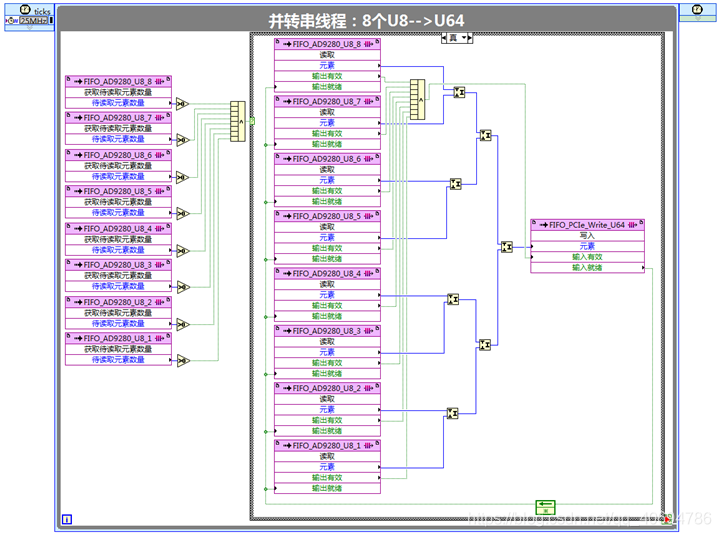Select the FIFO_AD9280_U8_1 read node header in case structure
Viewport: 721px width, 537px height.
(x=327, y=446)
